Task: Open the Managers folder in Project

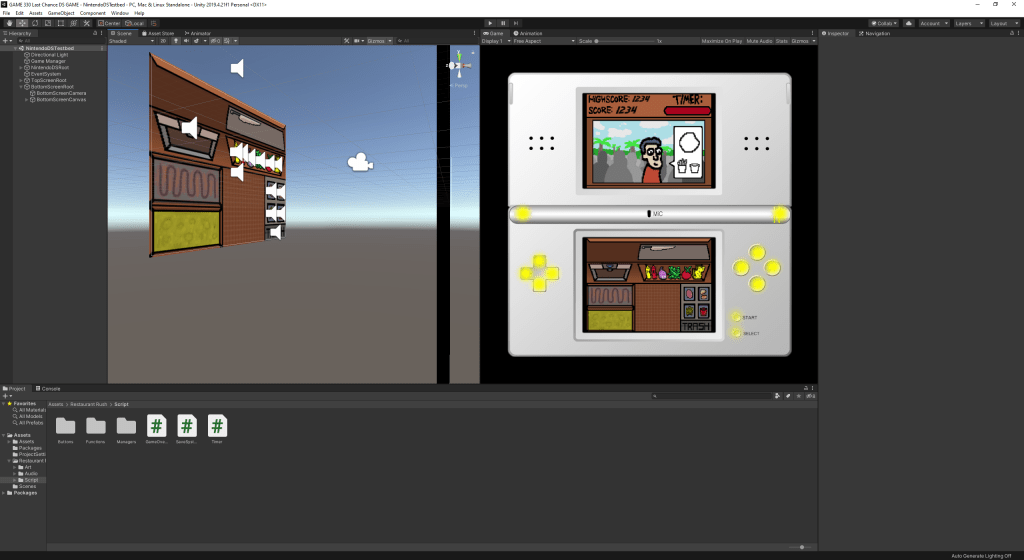Action: [x=126, y=428]
